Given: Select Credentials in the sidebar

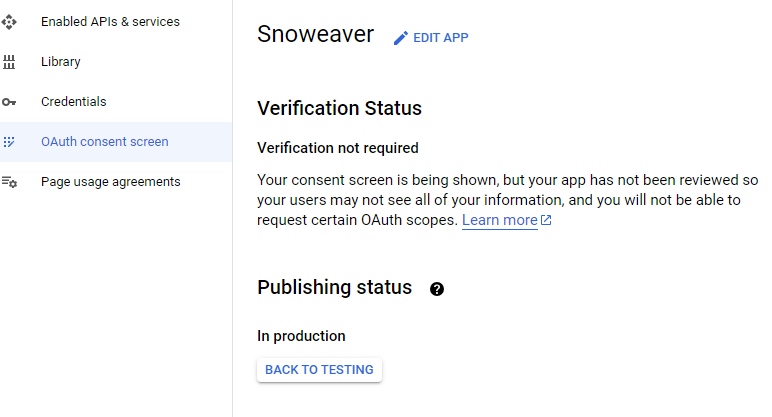Looking at the screenshot, I should coord(116,102).
